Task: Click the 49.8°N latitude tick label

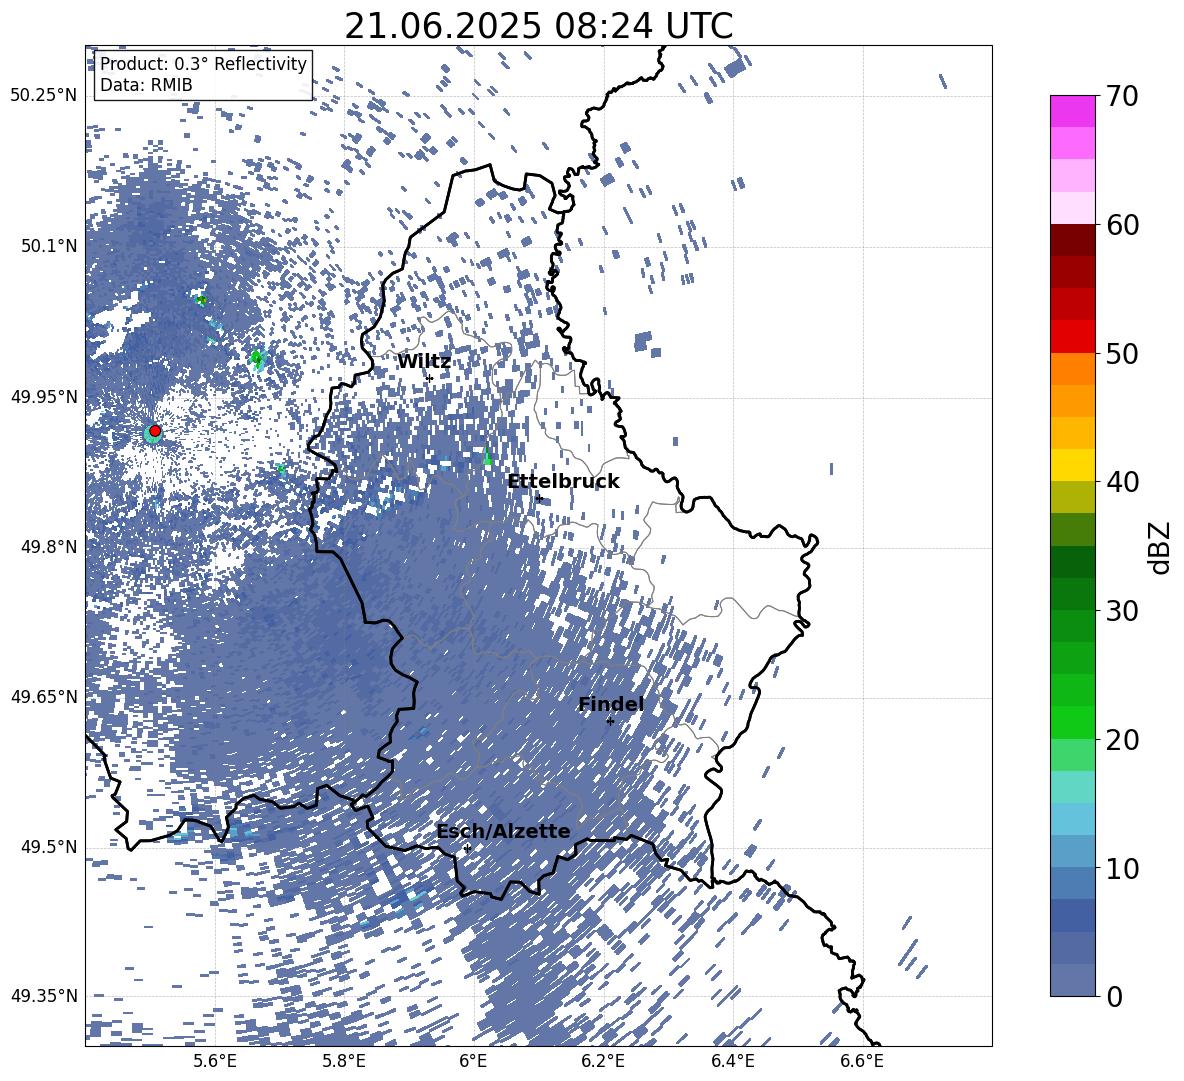Action: [x=48, y=547]
